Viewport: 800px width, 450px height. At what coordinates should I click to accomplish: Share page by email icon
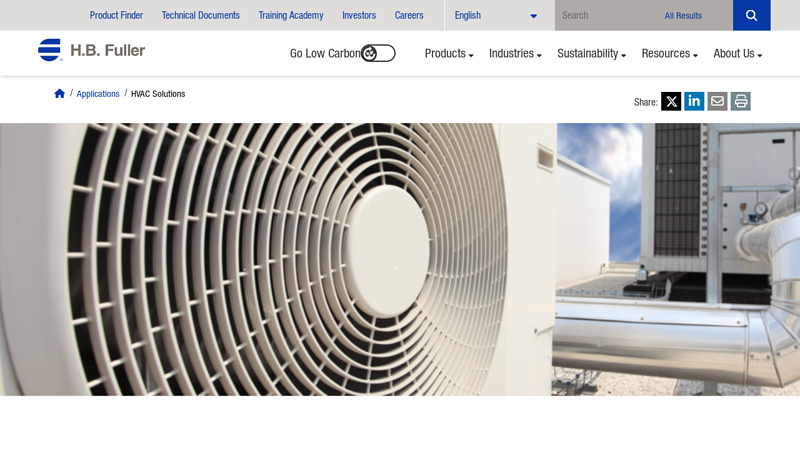point(717,101)
